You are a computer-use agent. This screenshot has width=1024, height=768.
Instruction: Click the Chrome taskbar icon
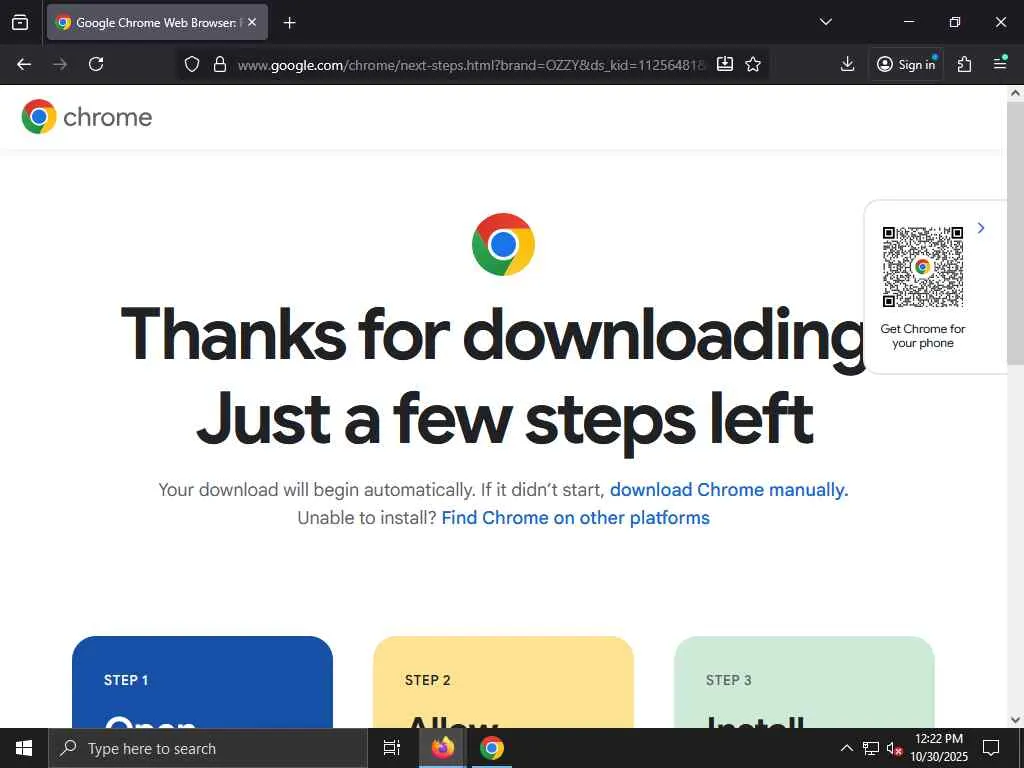click(492, 748)
